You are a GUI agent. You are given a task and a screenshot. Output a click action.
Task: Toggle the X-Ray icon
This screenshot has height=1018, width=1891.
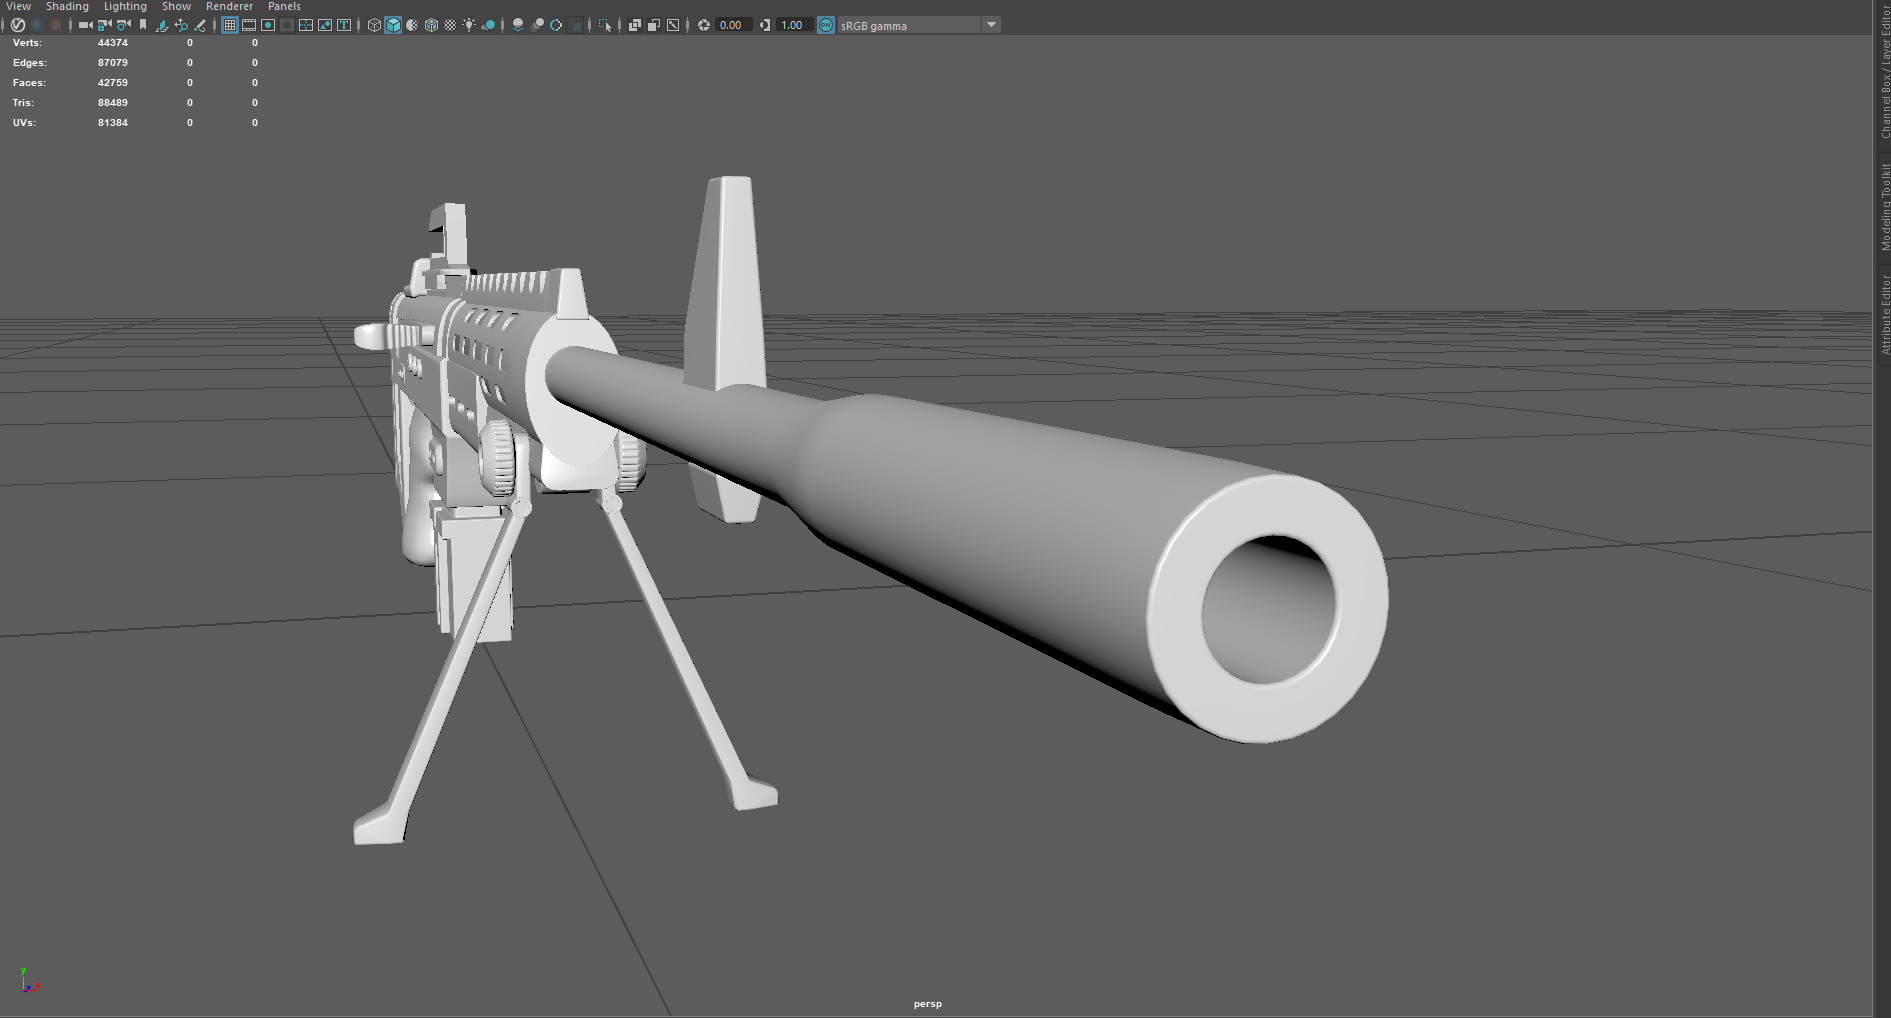point(635,25)
